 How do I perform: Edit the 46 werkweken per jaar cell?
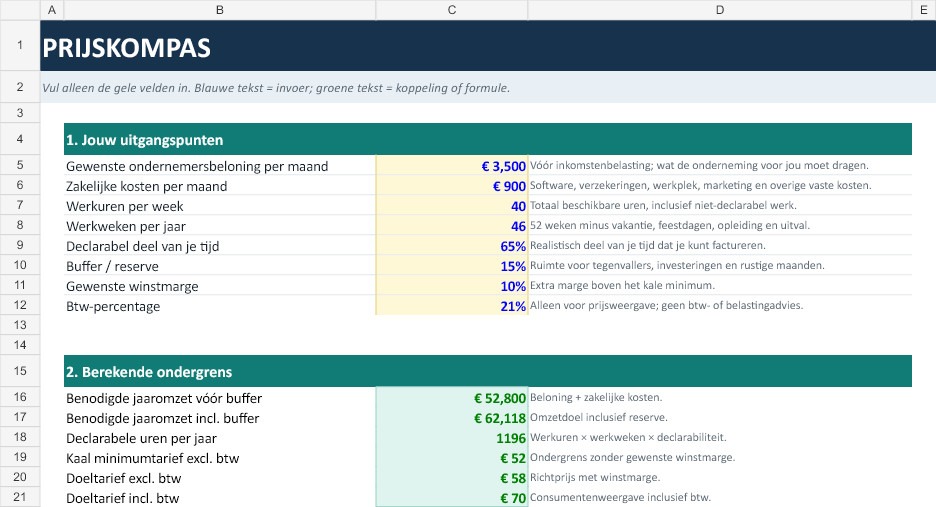click(452, 226)
